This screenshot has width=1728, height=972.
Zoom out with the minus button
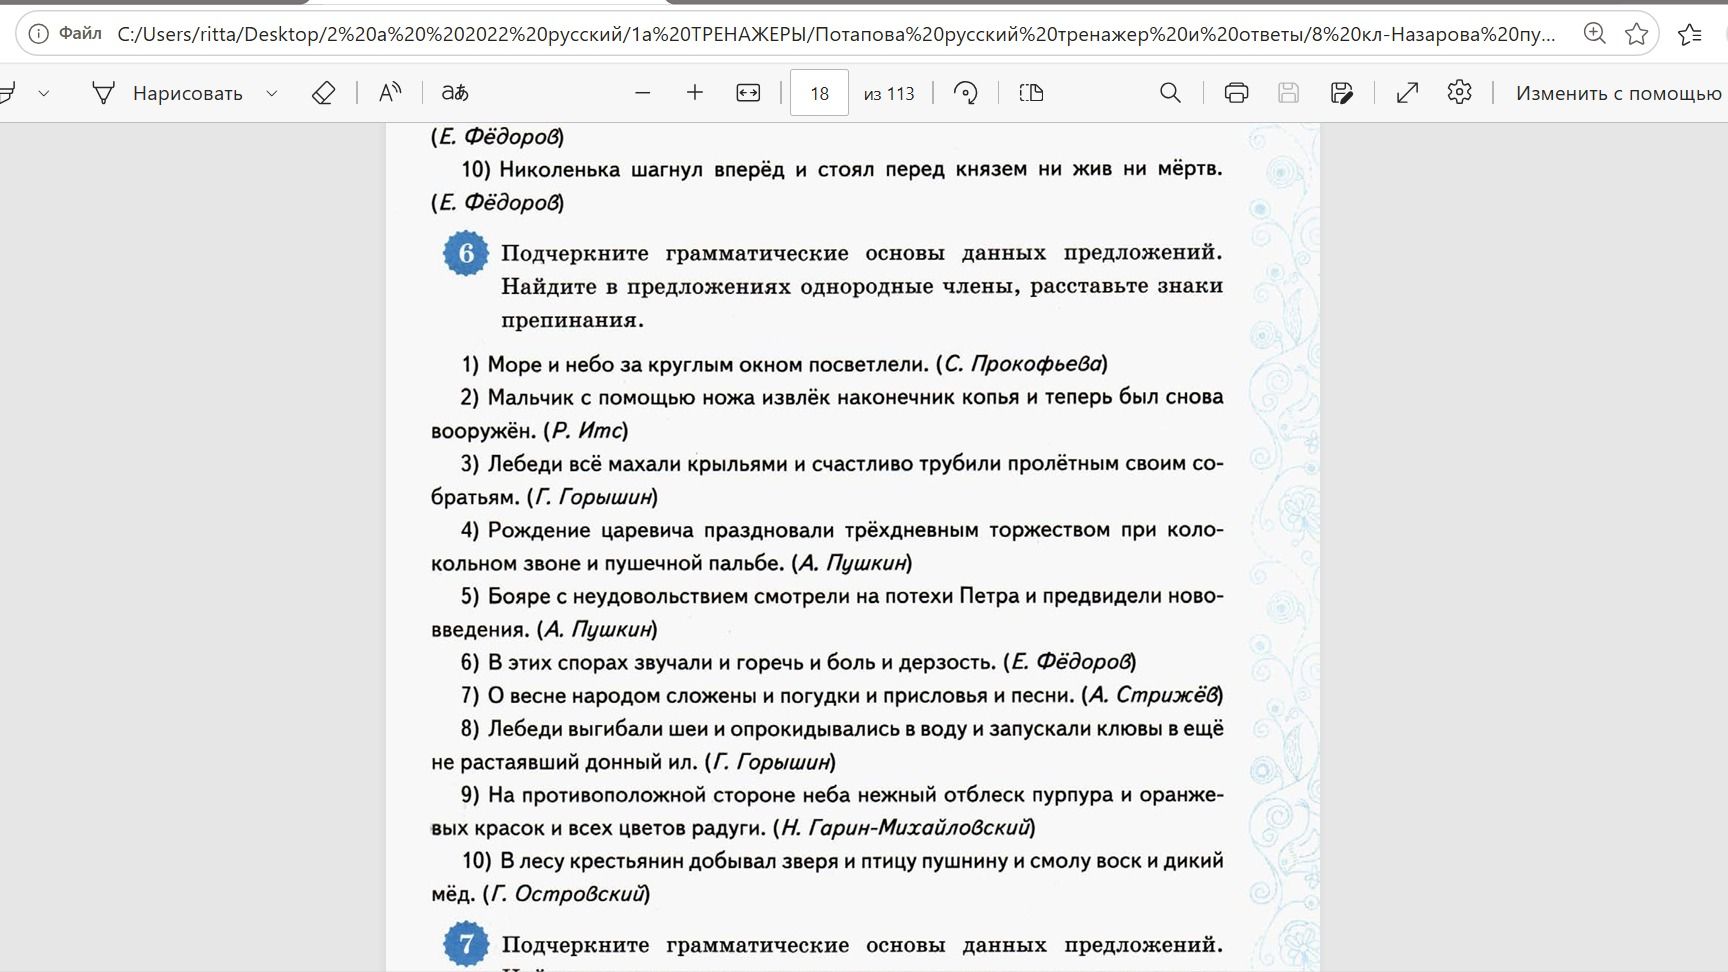pos(643,93)
